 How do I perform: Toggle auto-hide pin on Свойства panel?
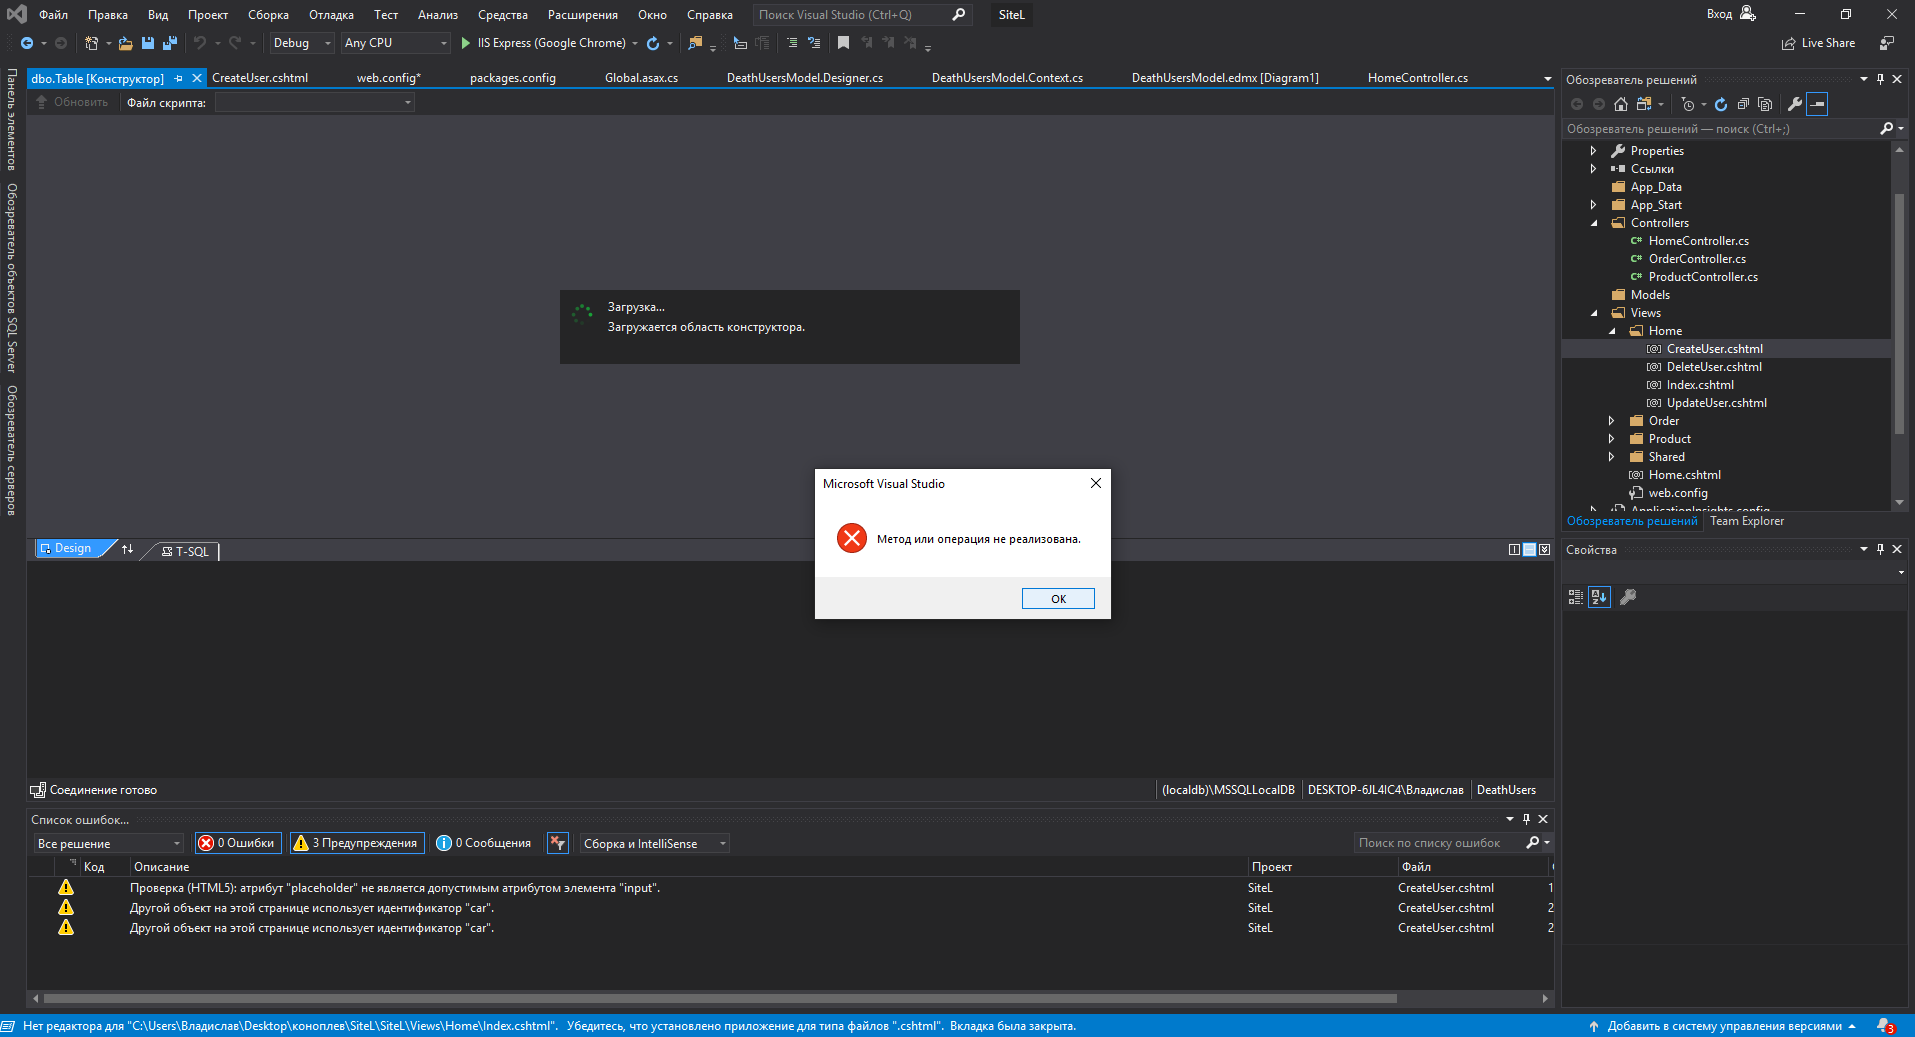[x=1880, y=549]
